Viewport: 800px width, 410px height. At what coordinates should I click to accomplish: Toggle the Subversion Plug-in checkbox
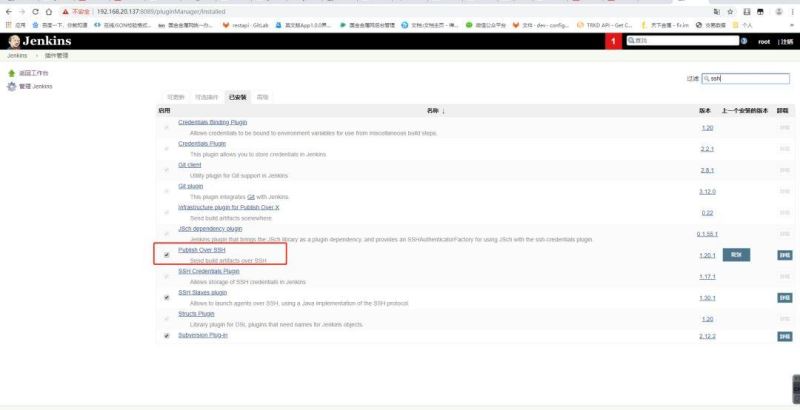point(166,336)
